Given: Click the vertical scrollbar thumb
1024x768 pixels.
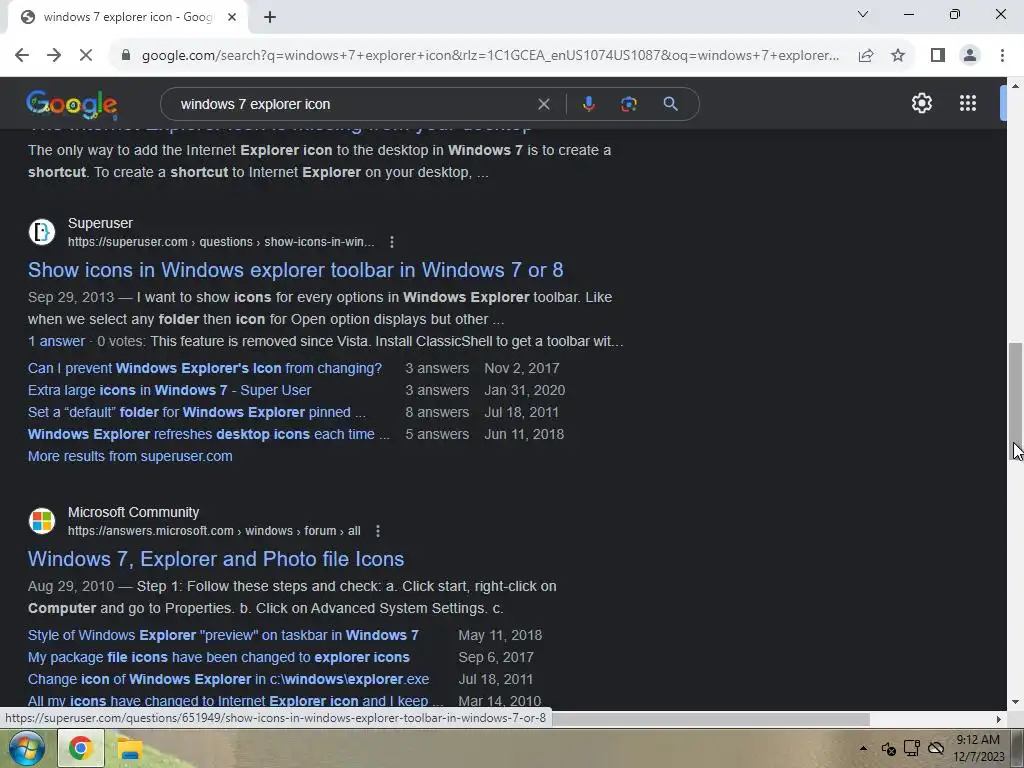Looking at the screenshot, I should tap(1015, 400).
